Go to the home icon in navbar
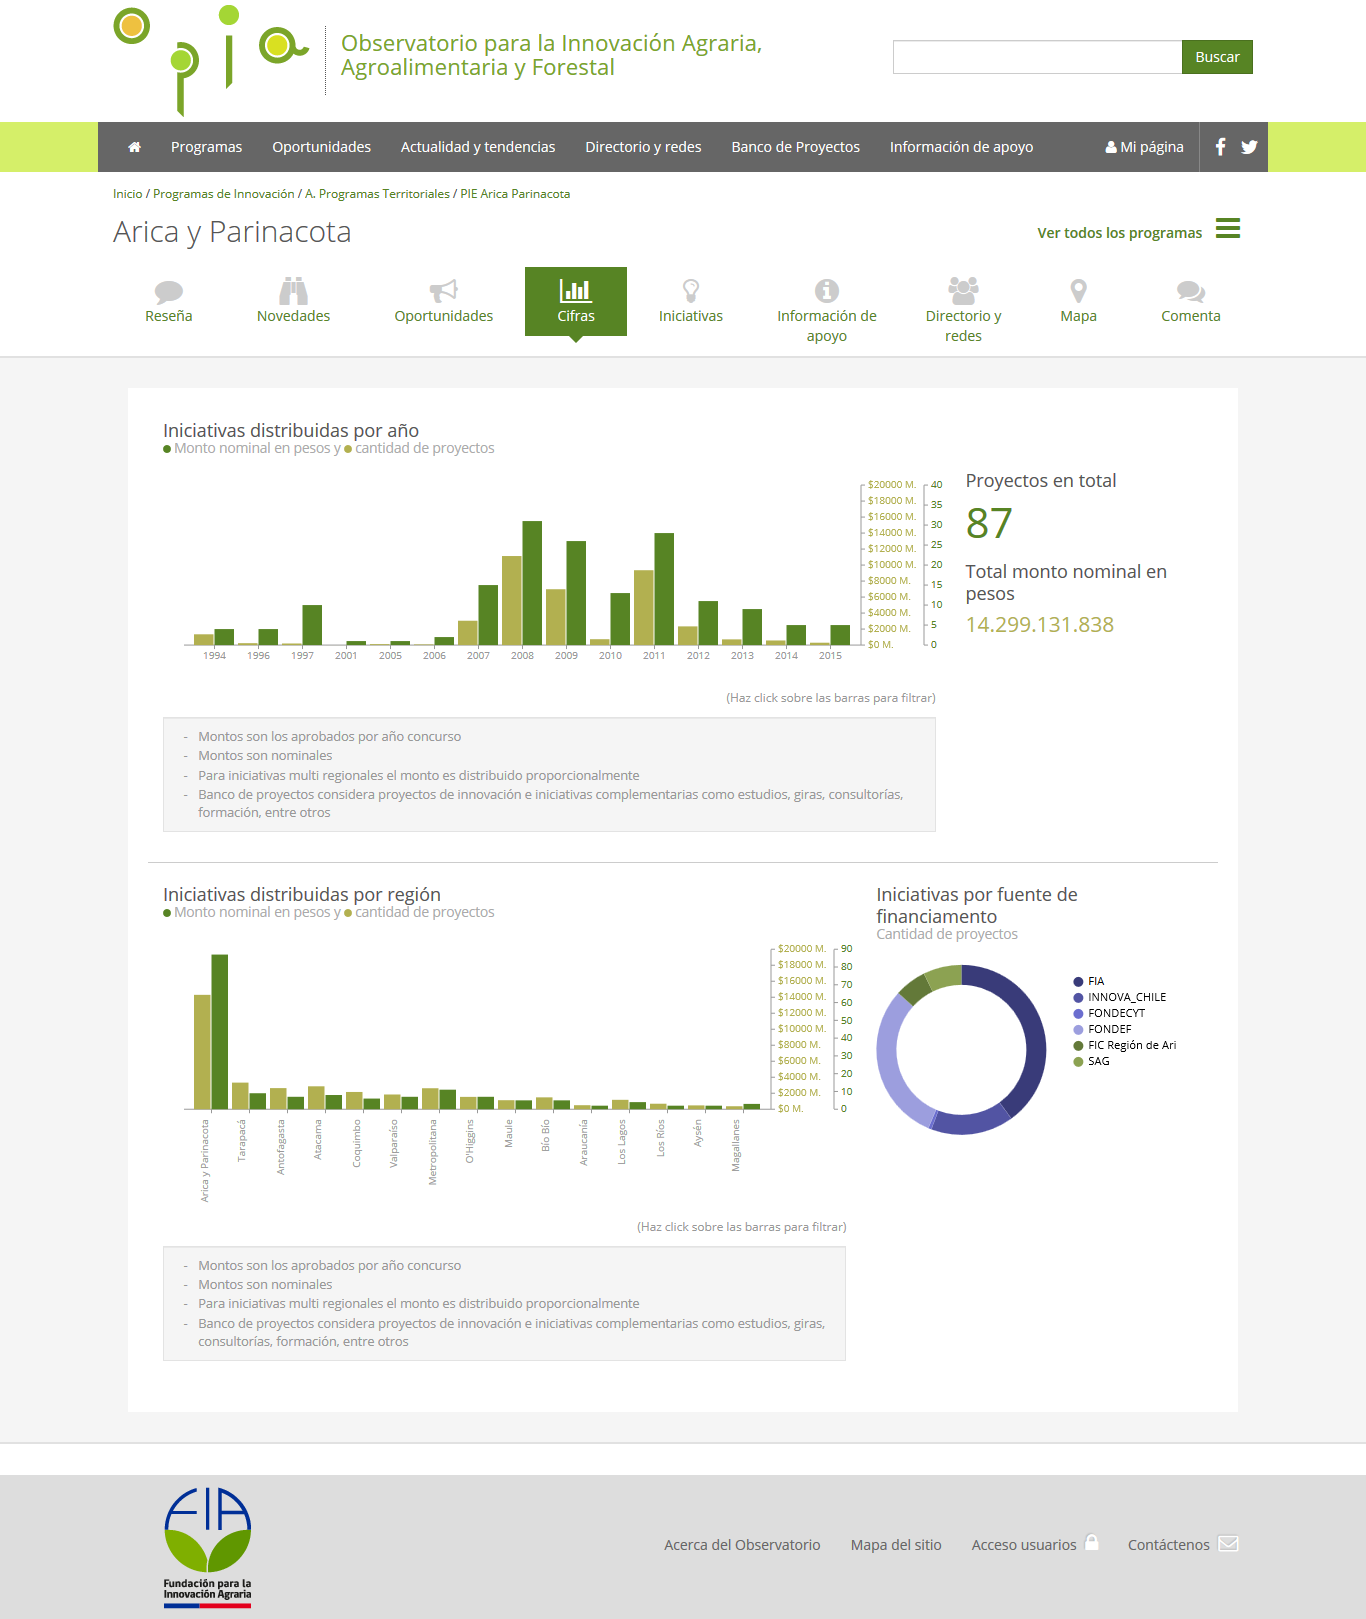The height and width of the screenshot is (1619, 1366). tap(134, 147)
